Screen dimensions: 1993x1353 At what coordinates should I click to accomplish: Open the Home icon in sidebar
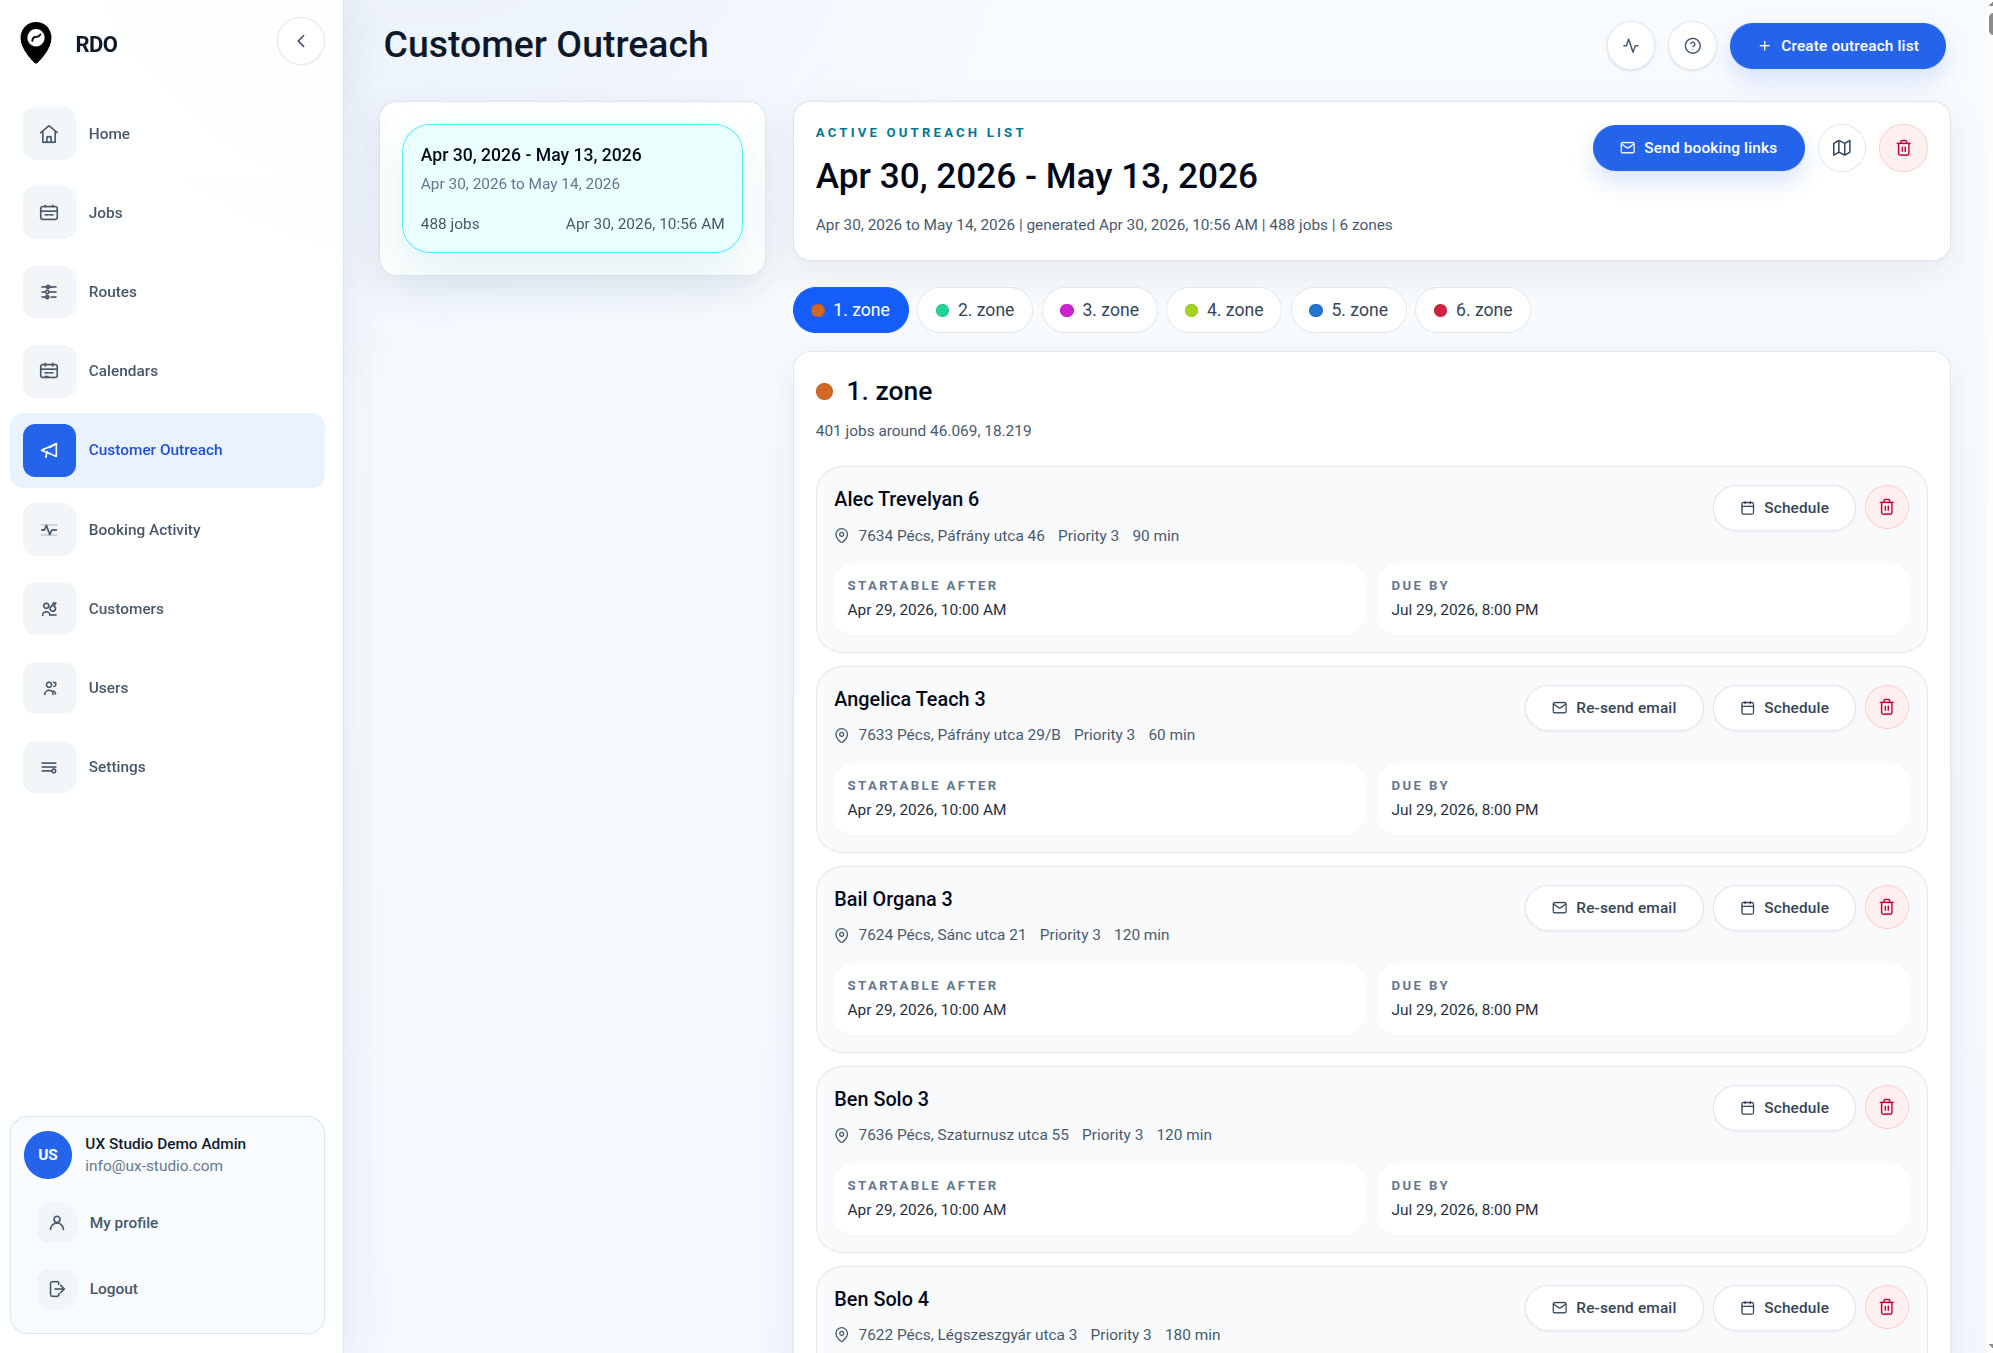[49, 134]
